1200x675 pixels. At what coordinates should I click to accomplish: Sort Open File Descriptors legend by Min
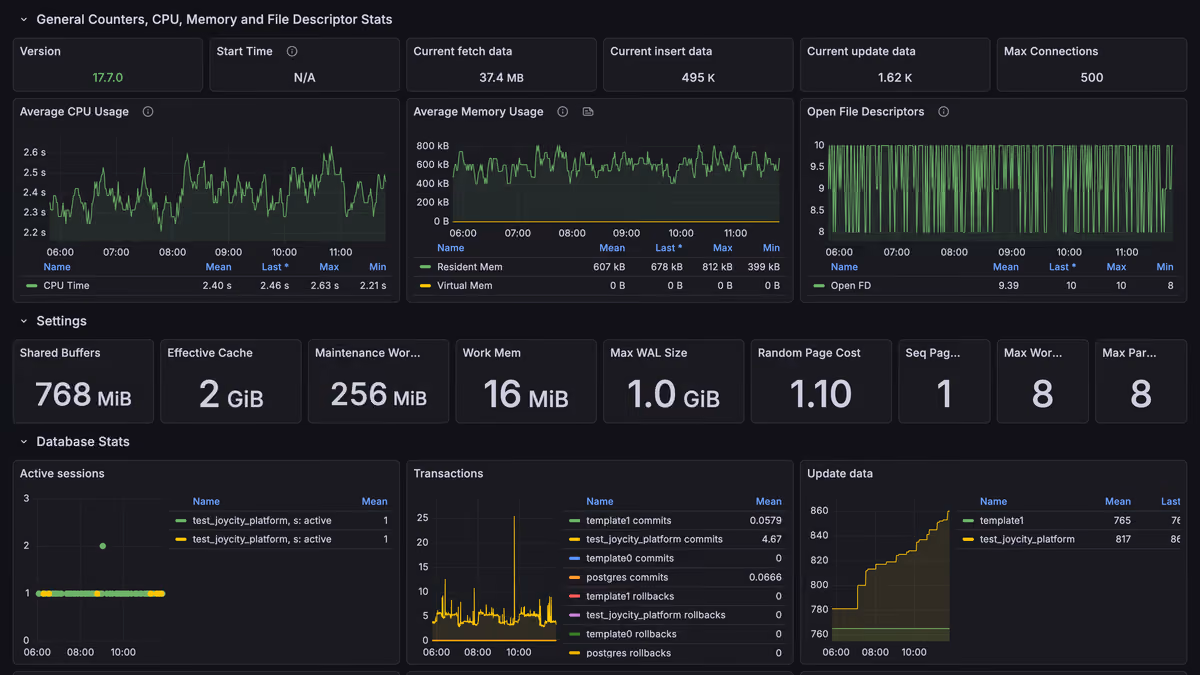click(1165, 267)
